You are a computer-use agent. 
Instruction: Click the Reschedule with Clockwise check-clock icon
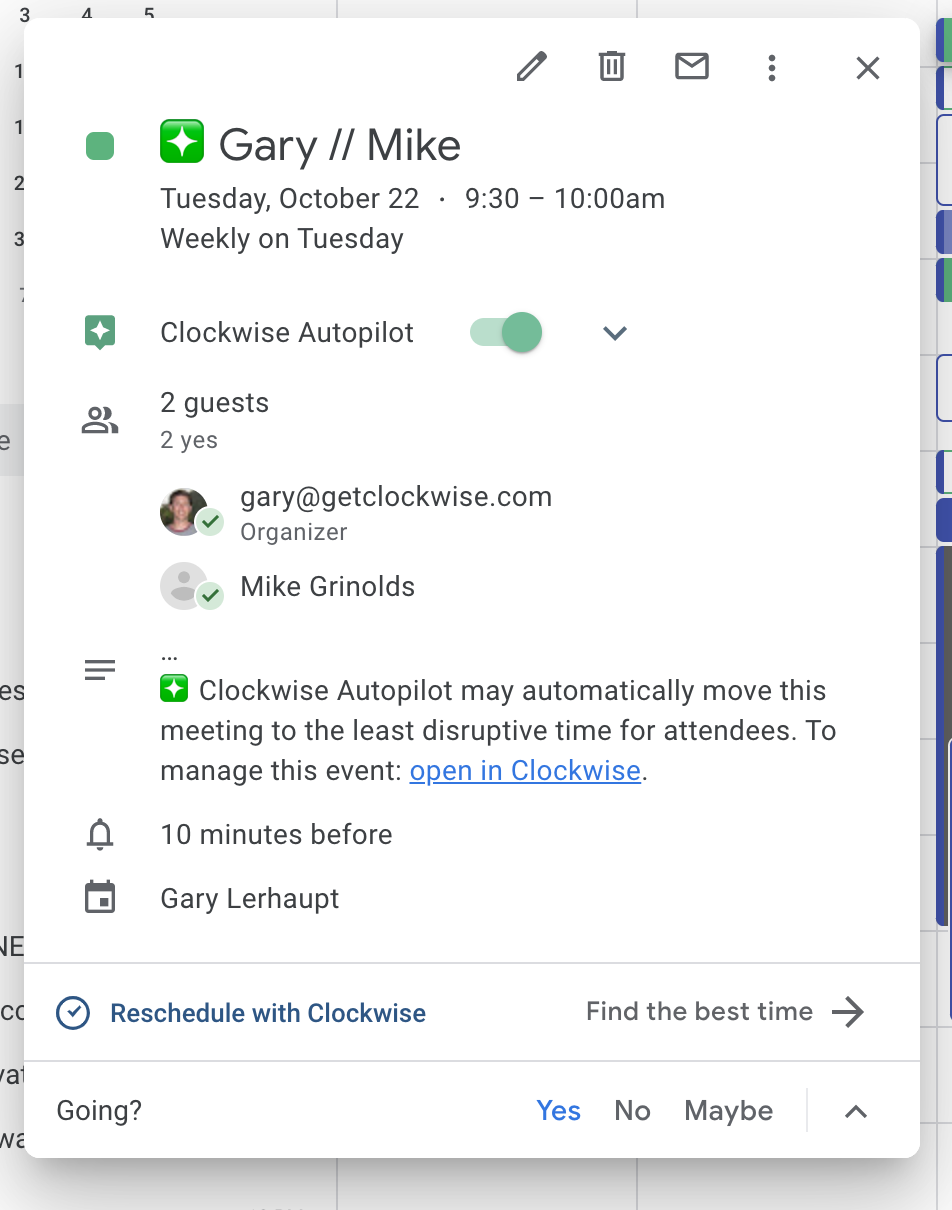coord(73,1013)
